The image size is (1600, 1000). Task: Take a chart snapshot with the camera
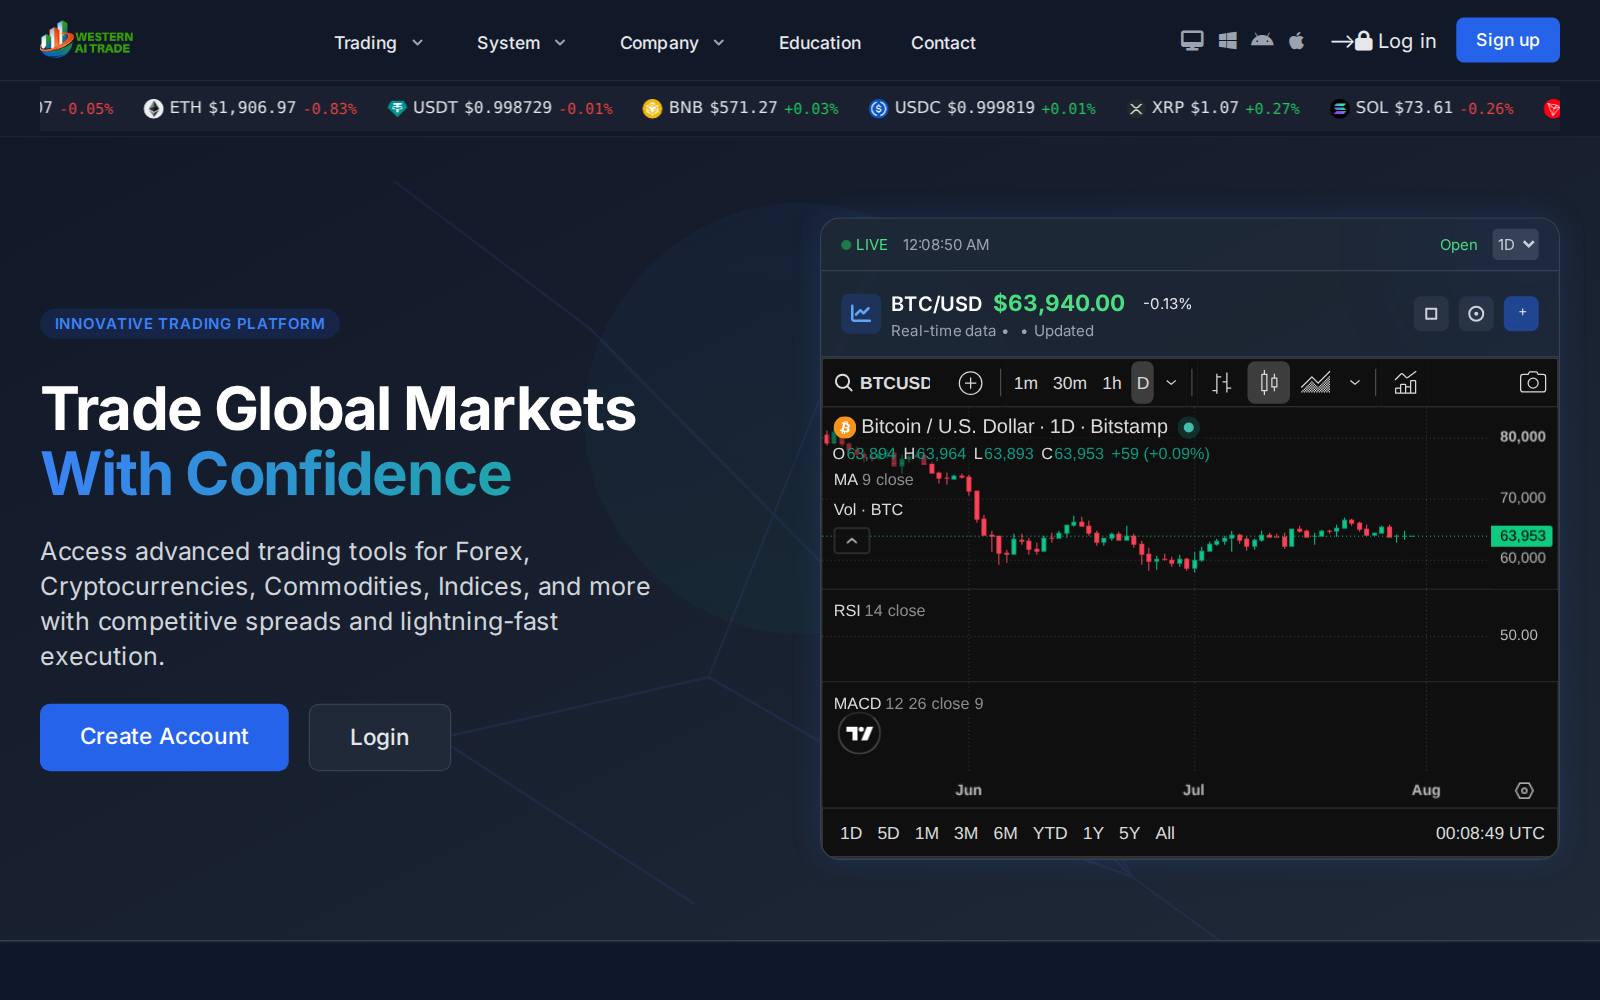[1532, 383]
